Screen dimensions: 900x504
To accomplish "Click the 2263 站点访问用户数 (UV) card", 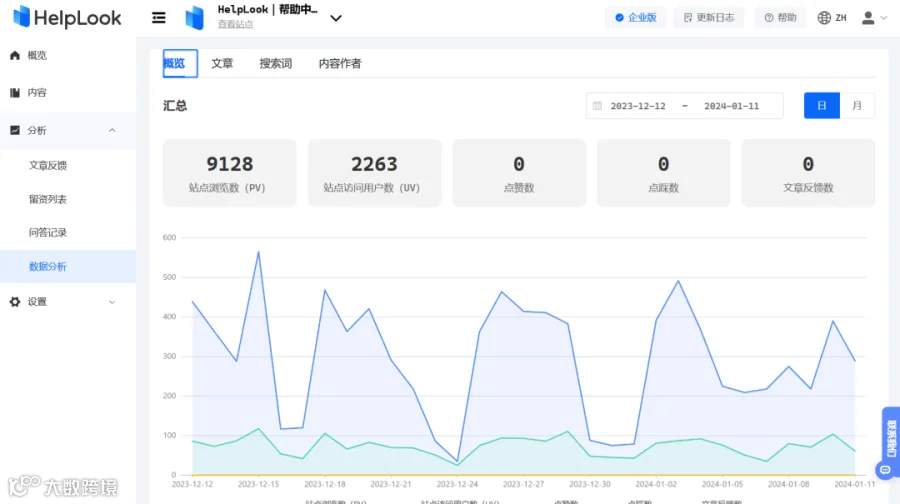I will click(x=374, y=173).
